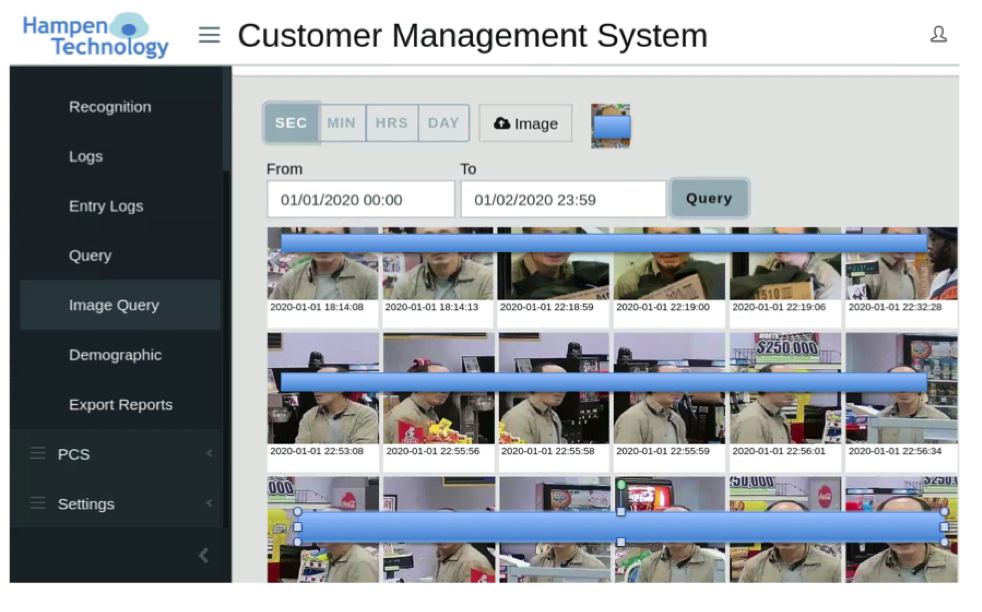Open the thumbnail timestamped 2020-01-01 22:32:28
This screenshot has width=982, height=612.
click(x=901, y=270)
